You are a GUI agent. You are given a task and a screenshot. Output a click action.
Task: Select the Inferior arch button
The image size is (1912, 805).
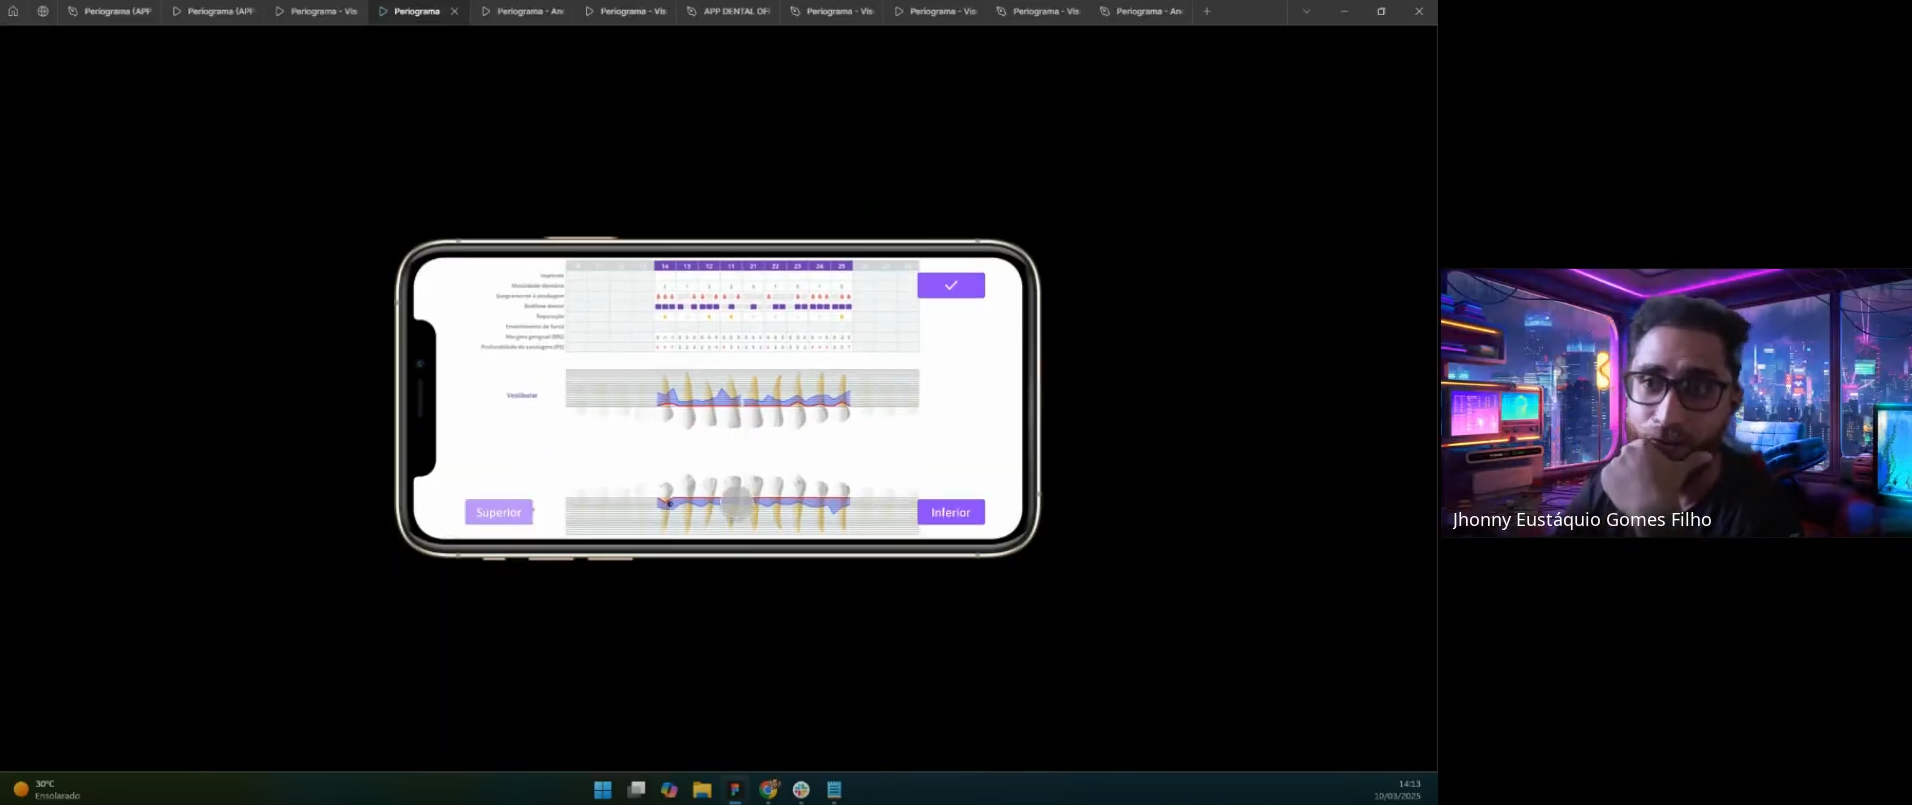coord(950,512)
